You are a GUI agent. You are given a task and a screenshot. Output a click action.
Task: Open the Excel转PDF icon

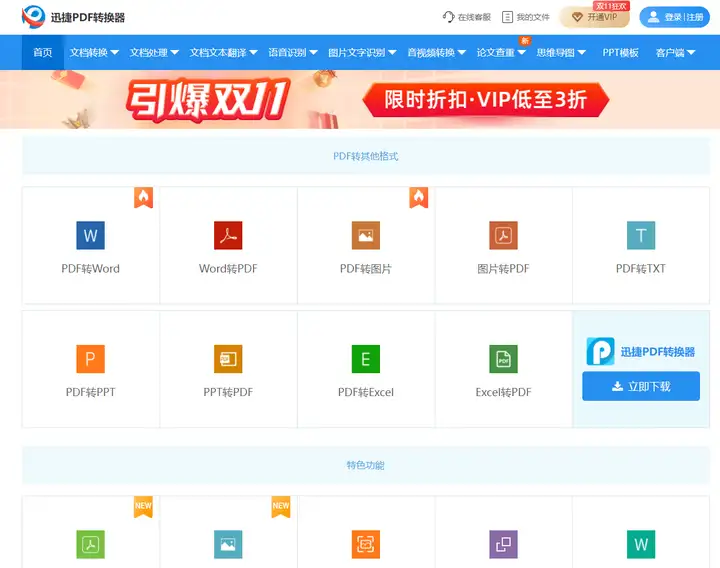click(x=503, y=359)
